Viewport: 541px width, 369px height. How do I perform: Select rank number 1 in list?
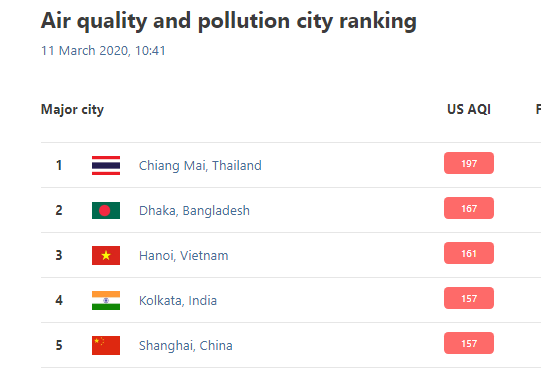click(59, 165)
